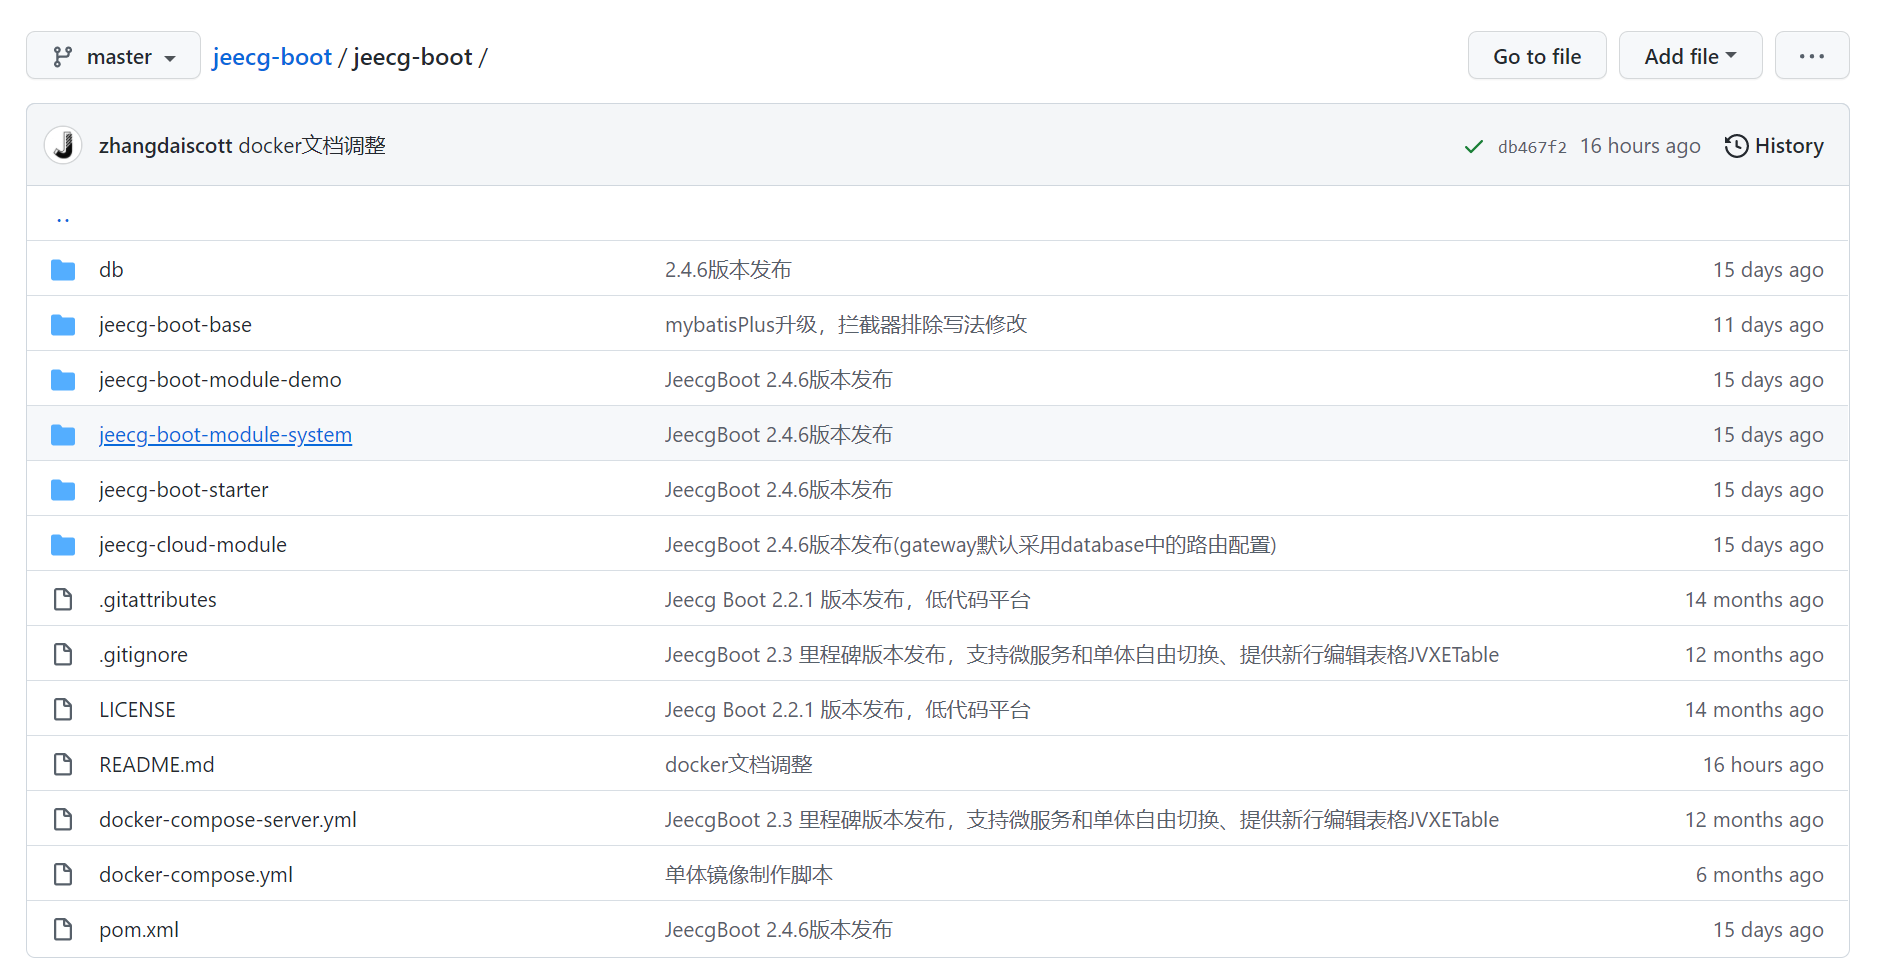Click the db folder icon
The width and height of the screenshot is (1883, 972).
coord(62,269)
